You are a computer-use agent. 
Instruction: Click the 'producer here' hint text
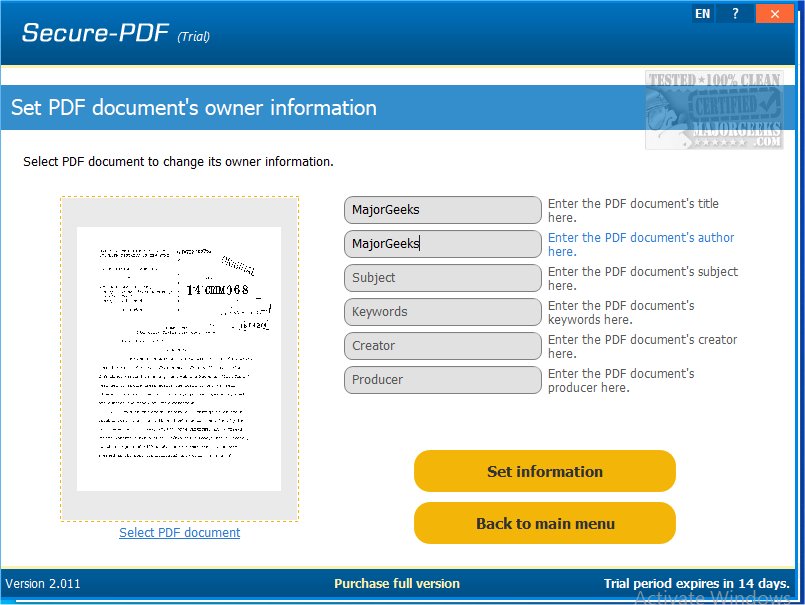pos(621,381)
